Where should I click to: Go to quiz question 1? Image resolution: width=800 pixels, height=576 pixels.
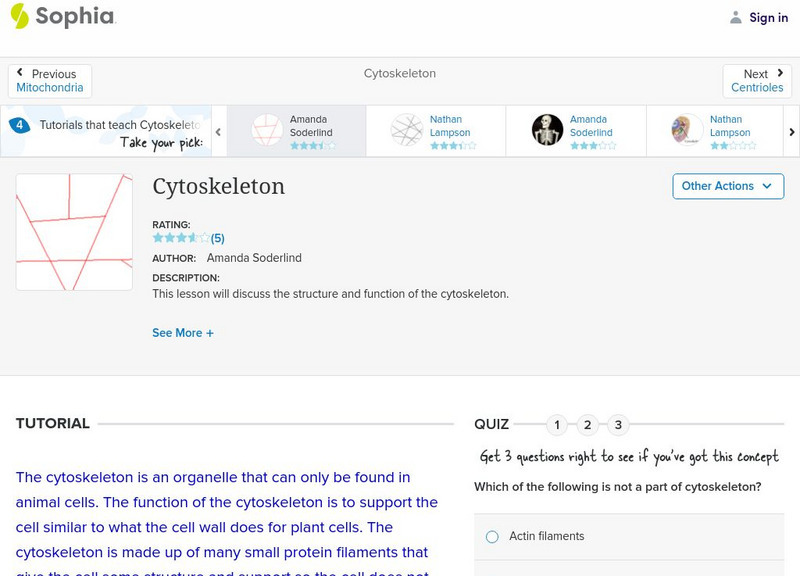[557, 425]
